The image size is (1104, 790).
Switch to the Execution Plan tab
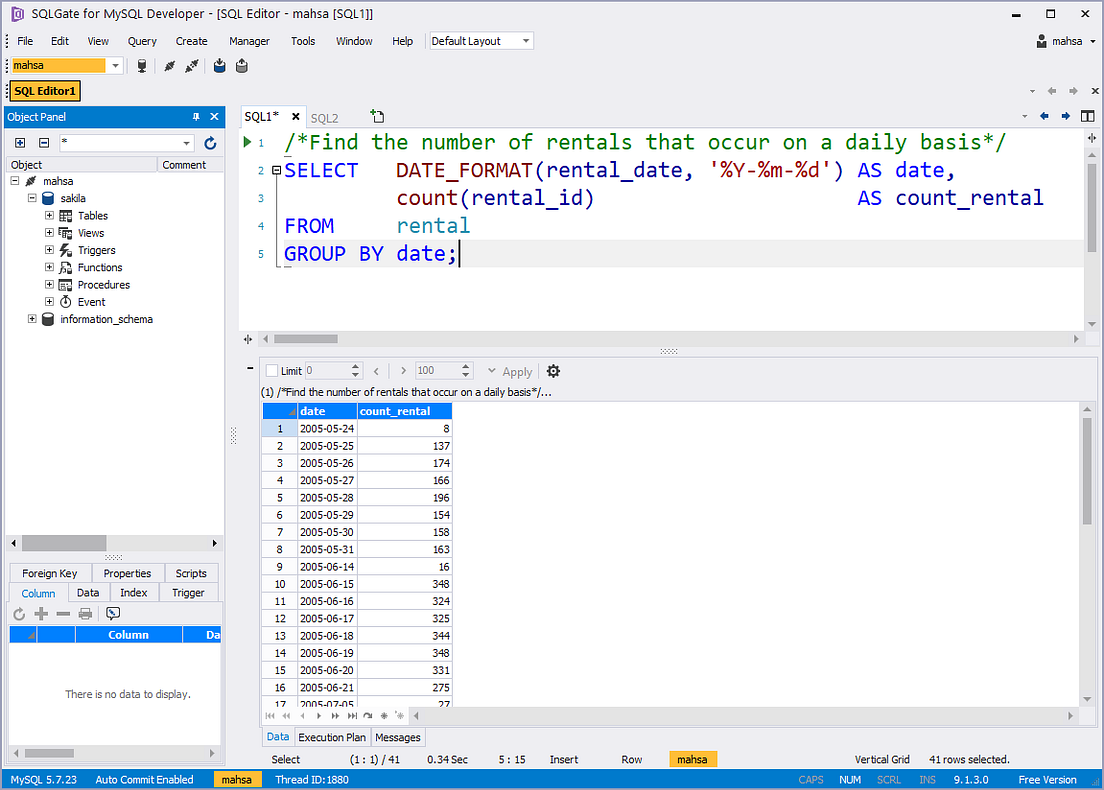click(x=331, y=737)
